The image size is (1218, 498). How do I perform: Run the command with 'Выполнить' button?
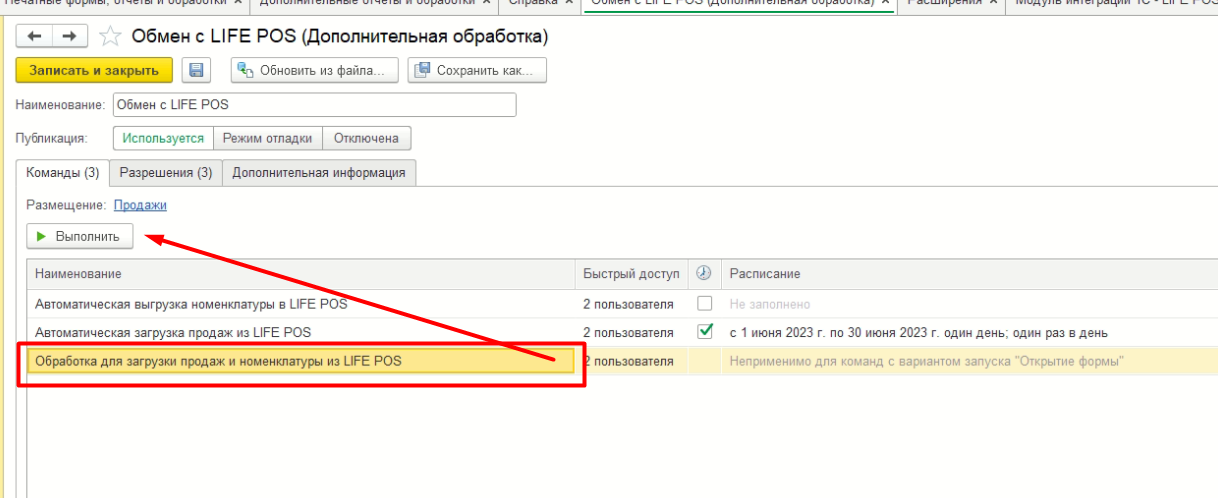pyautogui.click(x=79, y=237)
